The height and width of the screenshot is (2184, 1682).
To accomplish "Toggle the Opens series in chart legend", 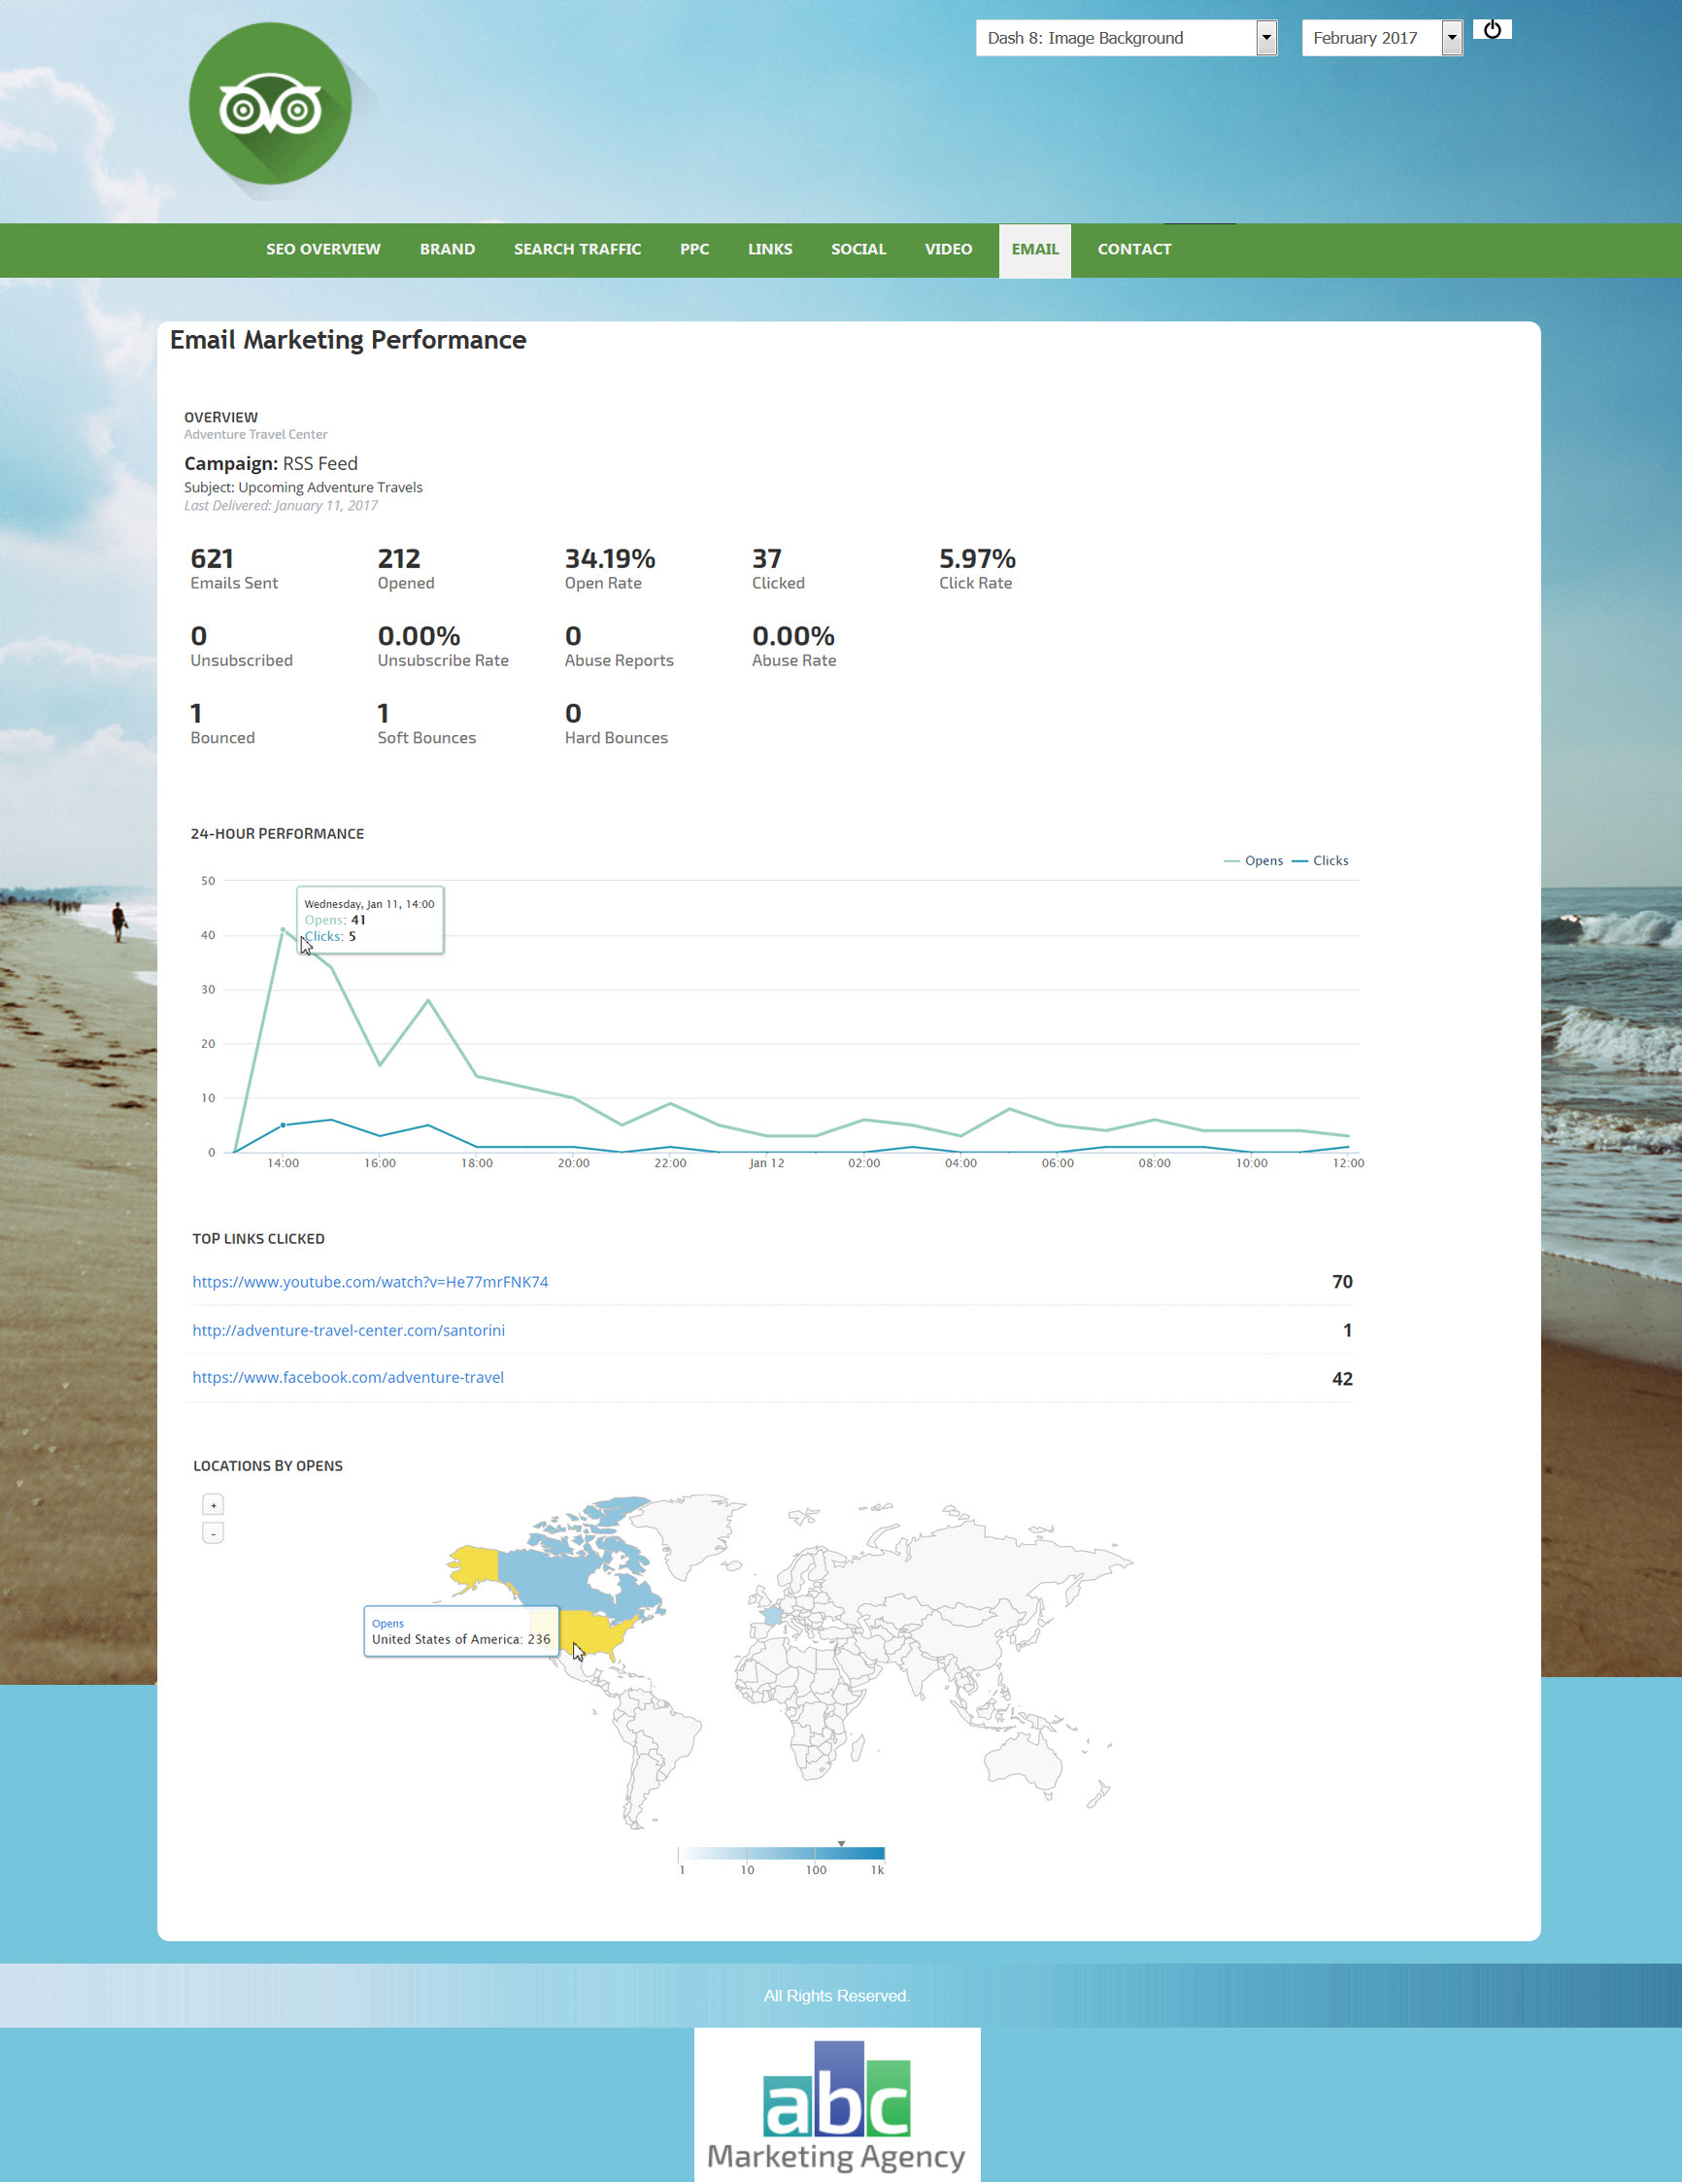I will (x=1254, y=861).
